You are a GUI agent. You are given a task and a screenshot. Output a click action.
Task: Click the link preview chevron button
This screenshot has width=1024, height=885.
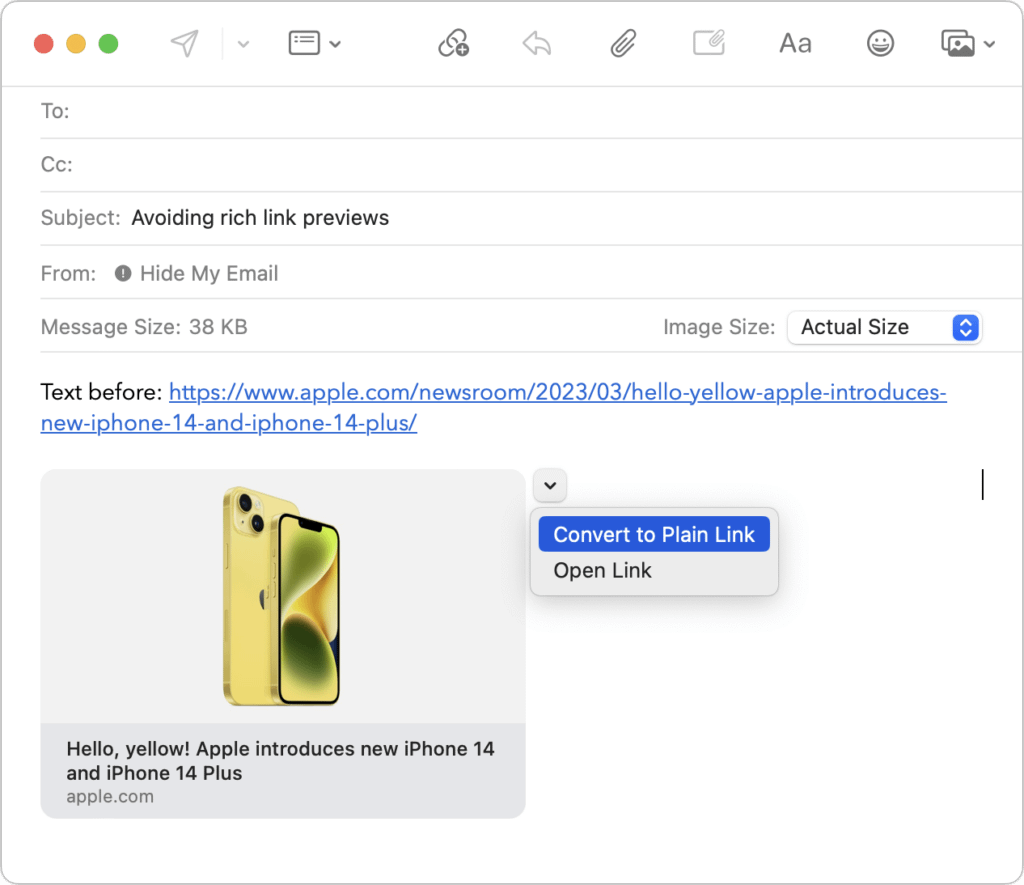[550, 485]
